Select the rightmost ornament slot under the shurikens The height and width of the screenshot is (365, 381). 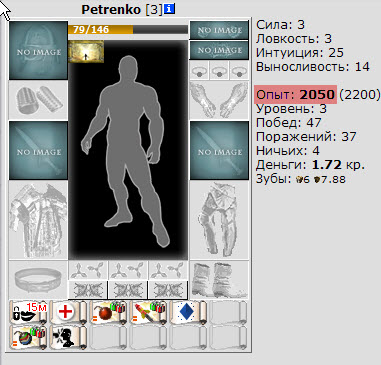tap(168, 290)
